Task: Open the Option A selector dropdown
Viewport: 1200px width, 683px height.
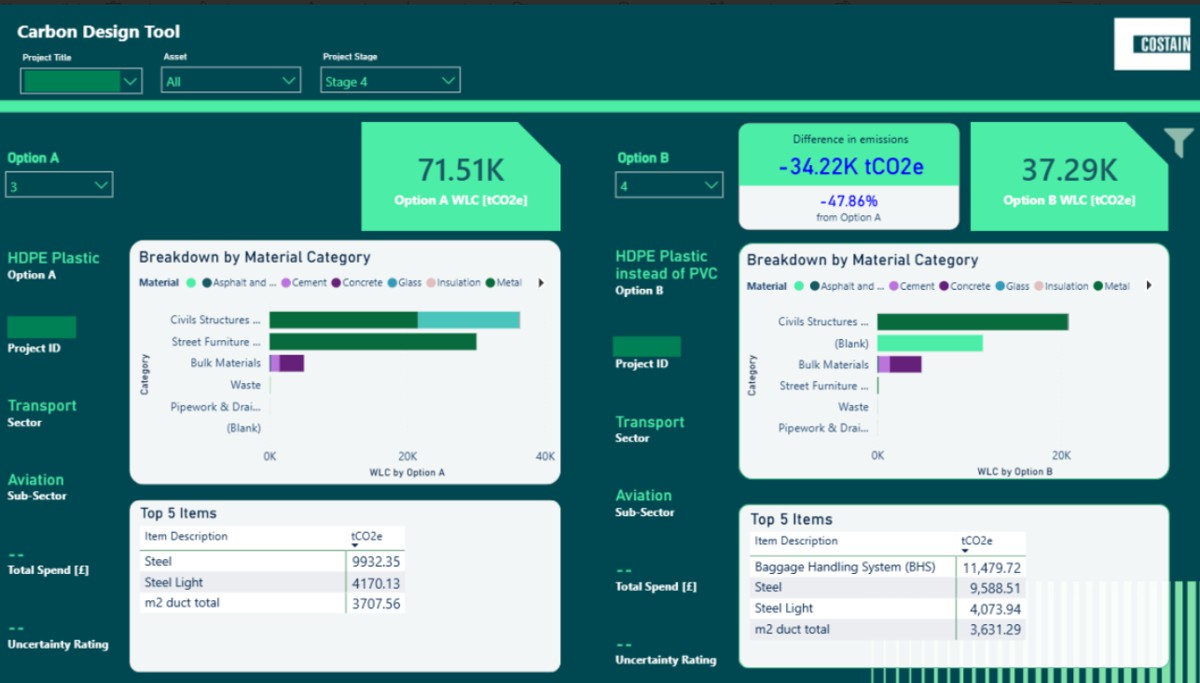Action: click(x=101, y=186)
